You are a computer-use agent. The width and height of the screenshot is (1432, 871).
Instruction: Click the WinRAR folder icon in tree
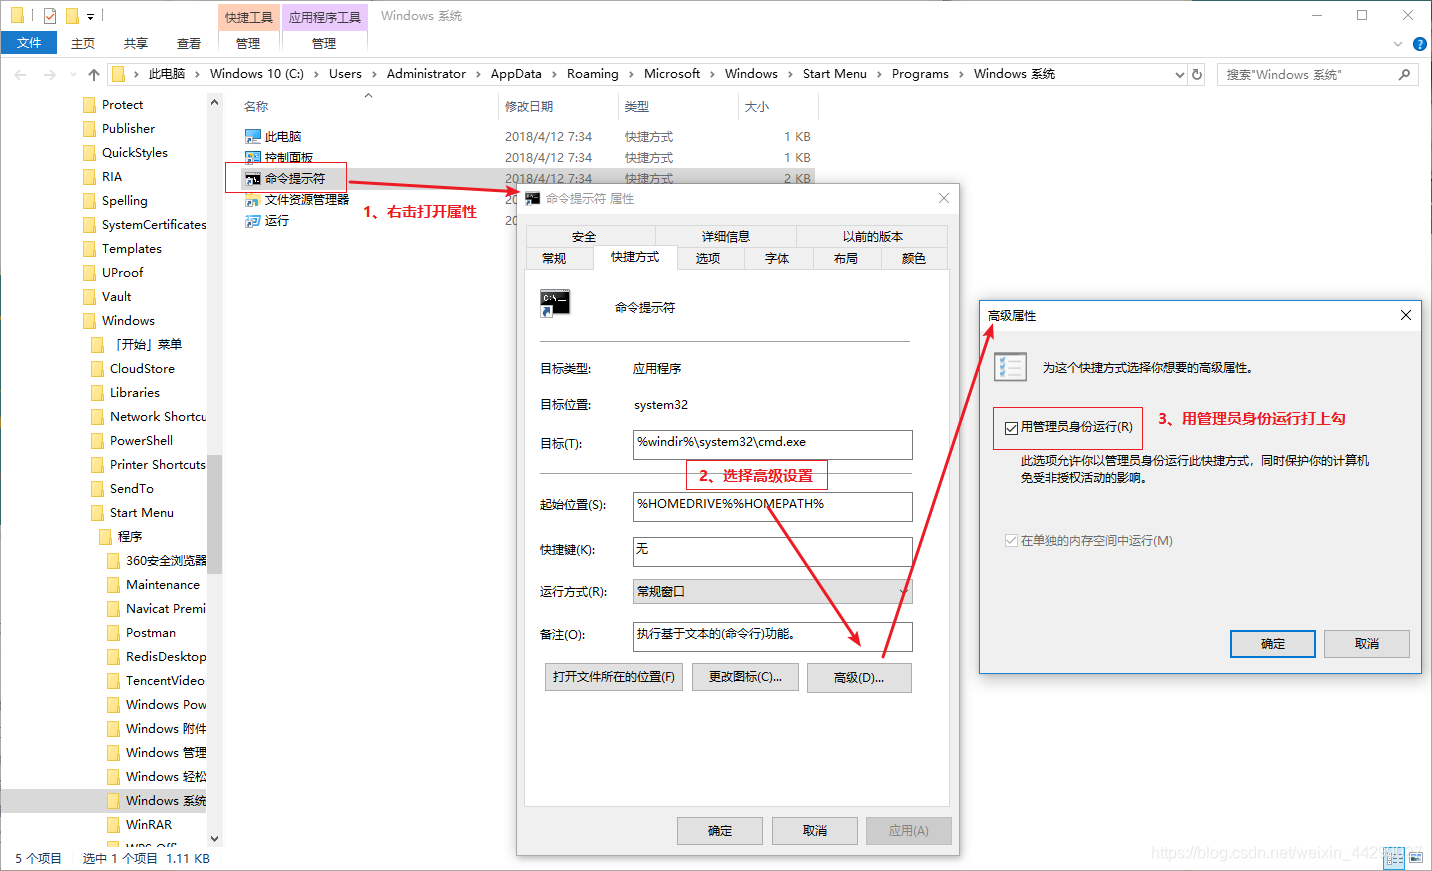coord(114,825)
